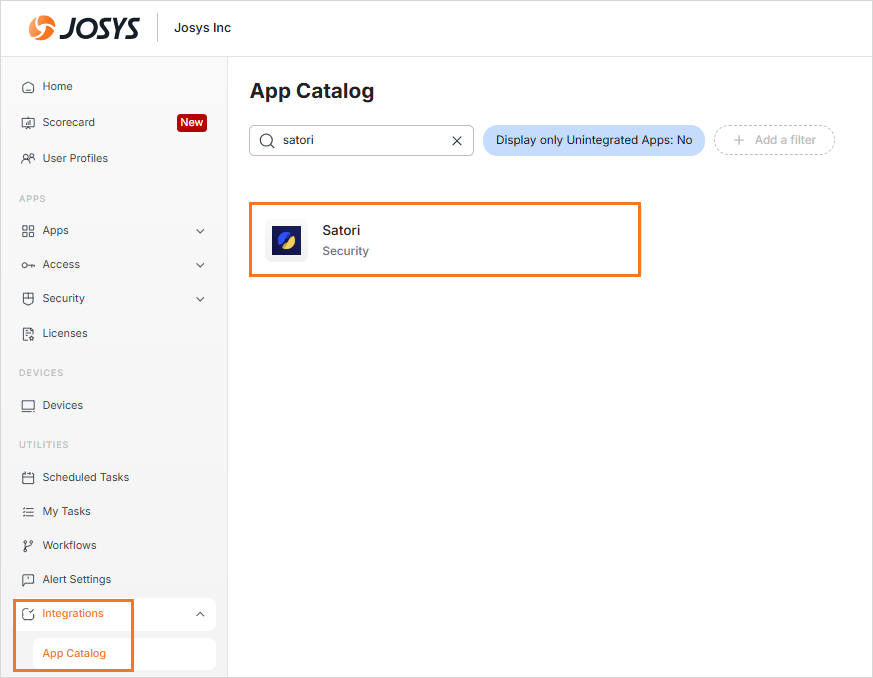Click the magnifier icon in search box
873x678 pixels.
point(267,141)
